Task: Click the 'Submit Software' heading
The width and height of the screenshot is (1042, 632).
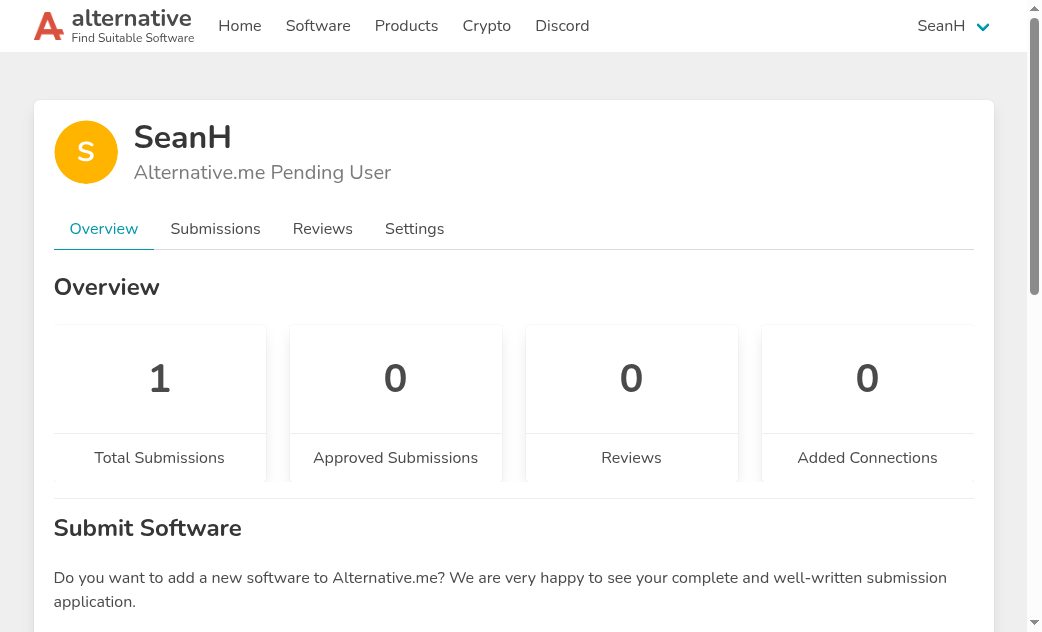Action: point(148,528)
